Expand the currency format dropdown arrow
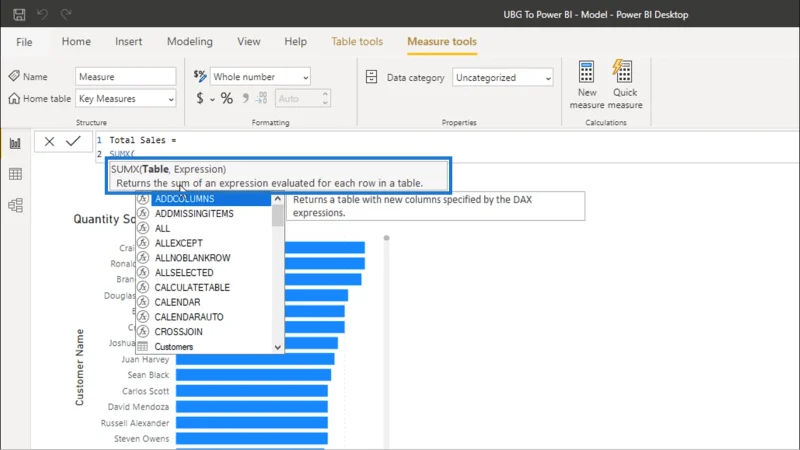800x450 pixels. [212, 99]
